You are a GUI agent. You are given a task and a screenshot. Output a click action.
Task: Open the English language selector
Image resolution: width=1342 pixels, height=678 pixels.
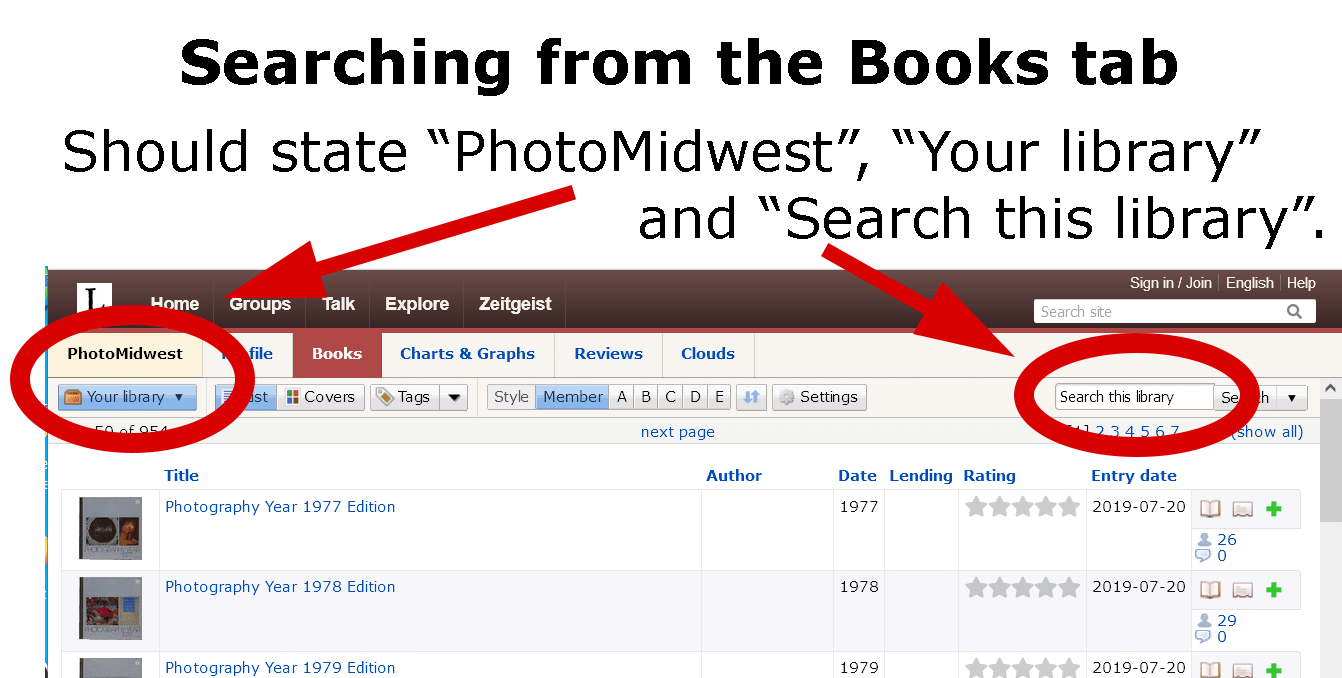click(1250, 283)
